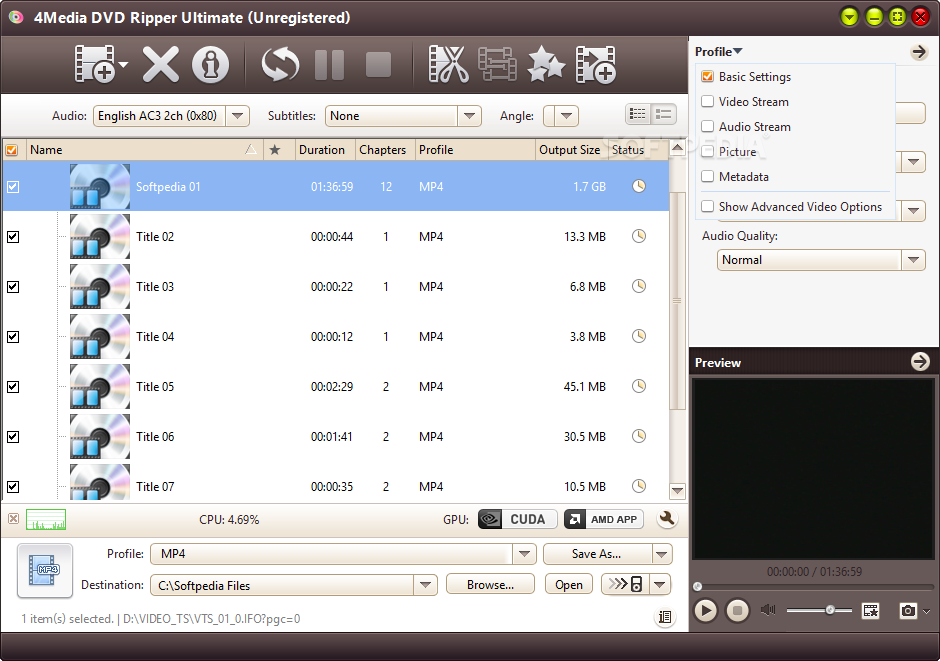Click the Add file to list icon
The height and width of the screenshot is (661, 940).
click(x=95, y=64)
